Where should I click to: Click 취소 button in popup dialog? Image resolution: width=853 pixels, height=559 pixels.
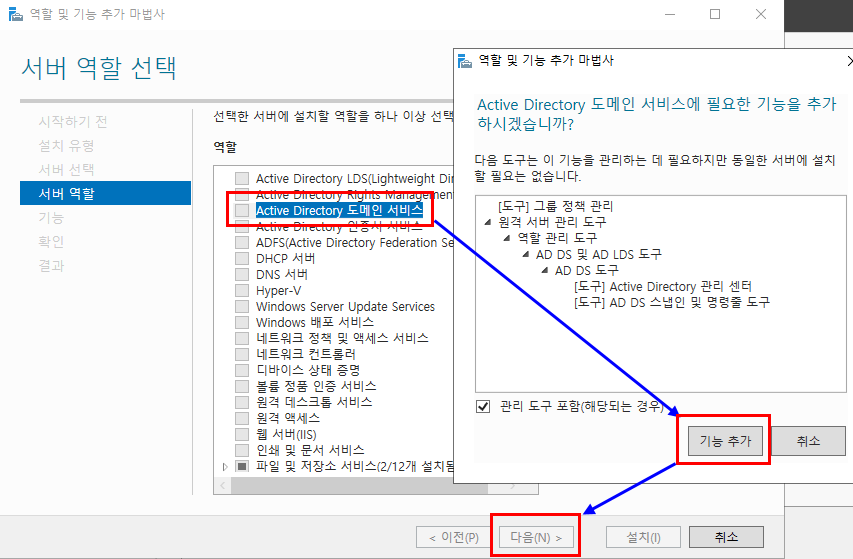point(808,440)
